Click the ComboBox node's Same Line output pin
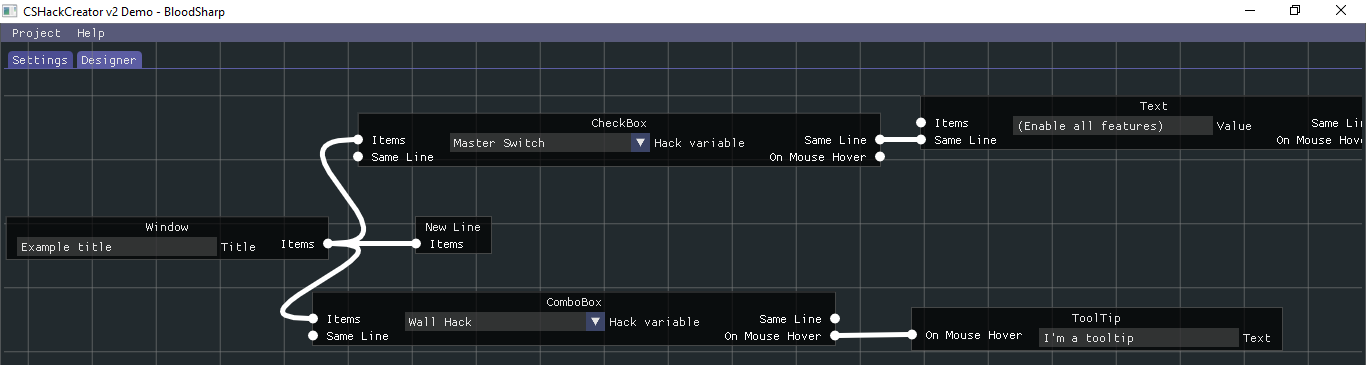This screenshot has height=365, width=1366. click(835, 319)
